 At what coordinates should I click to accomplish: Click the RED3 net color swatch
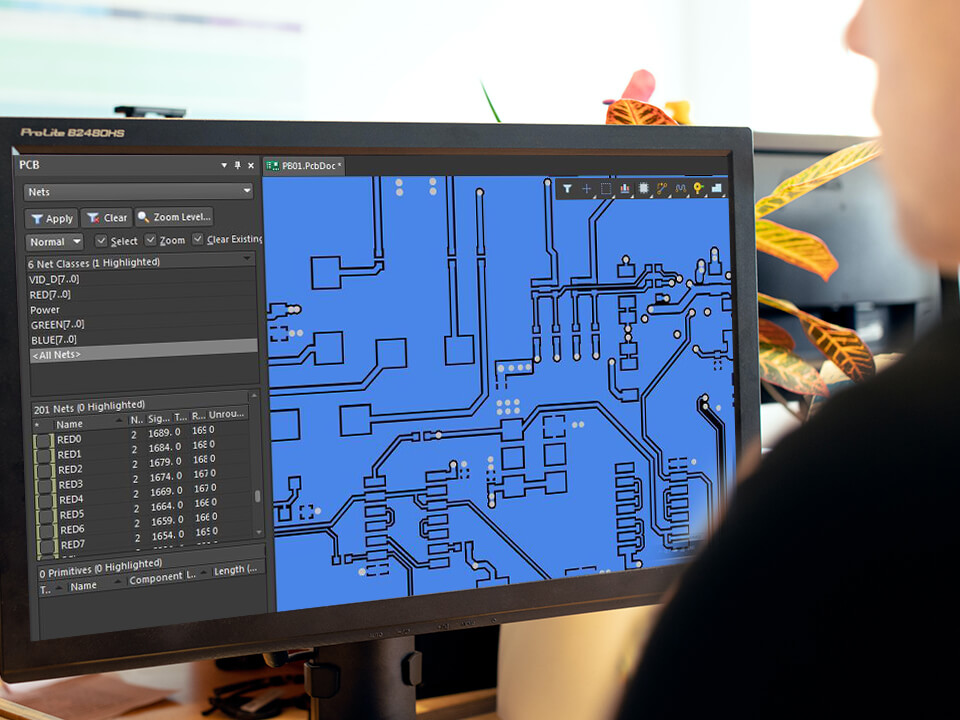(x=44, y=485)
